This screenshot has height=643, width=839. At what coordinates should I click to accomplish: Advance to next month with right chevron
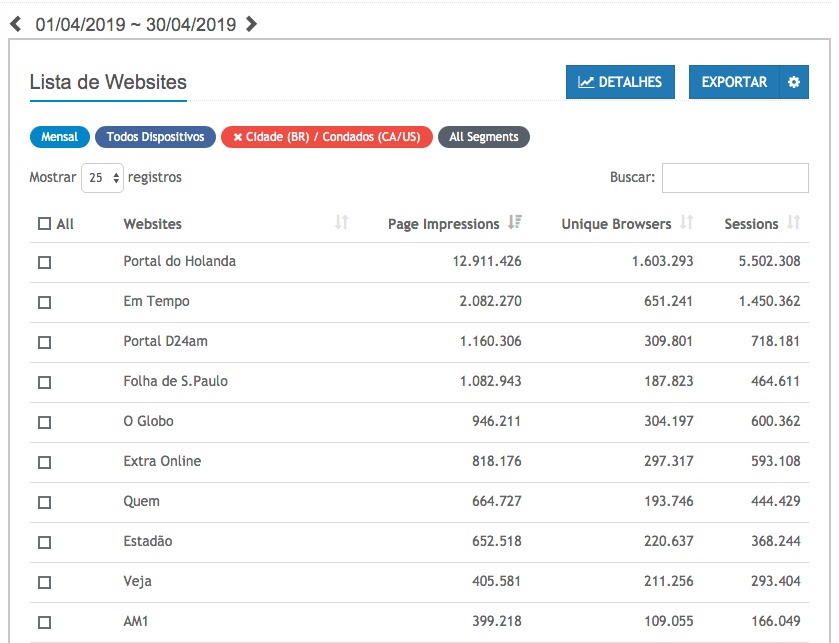click(251, 24)
